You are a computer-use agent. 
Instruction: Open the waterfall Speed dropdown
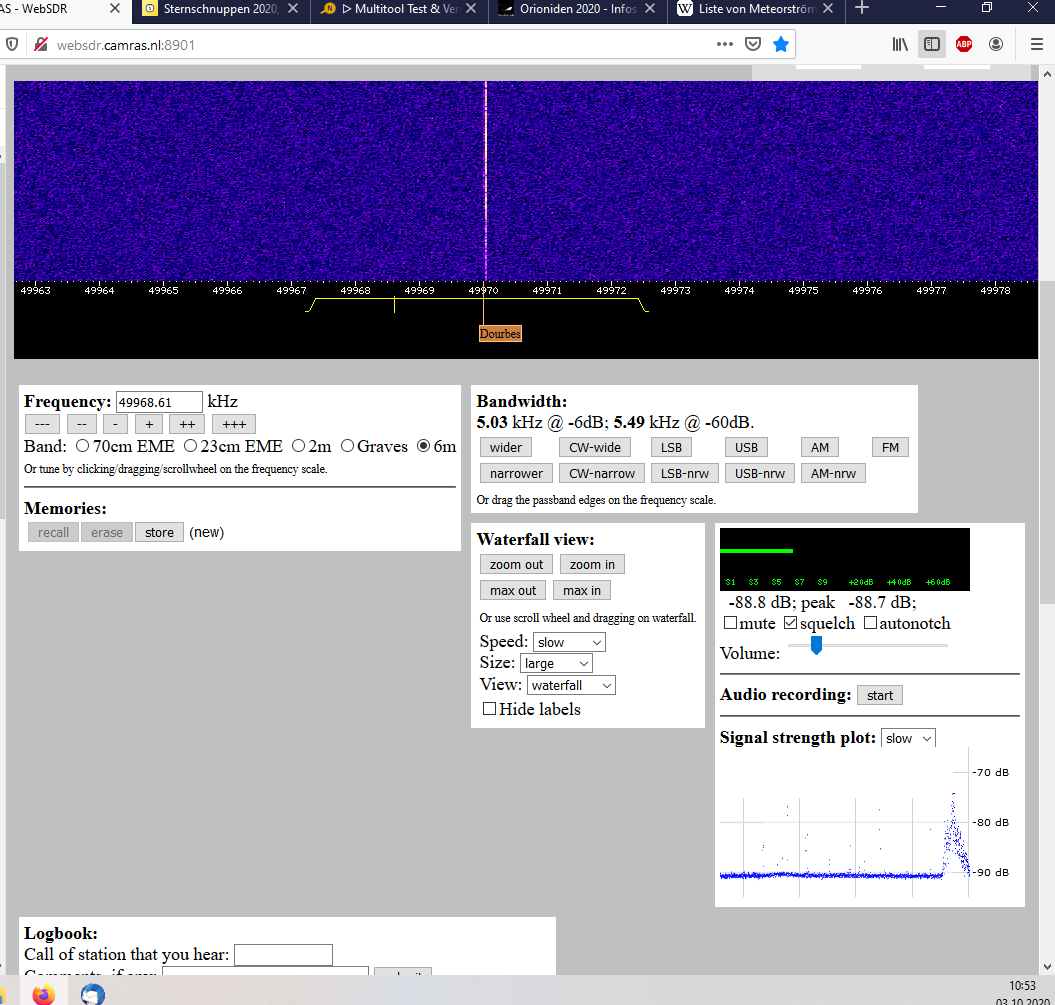click(x=569, y=642)
